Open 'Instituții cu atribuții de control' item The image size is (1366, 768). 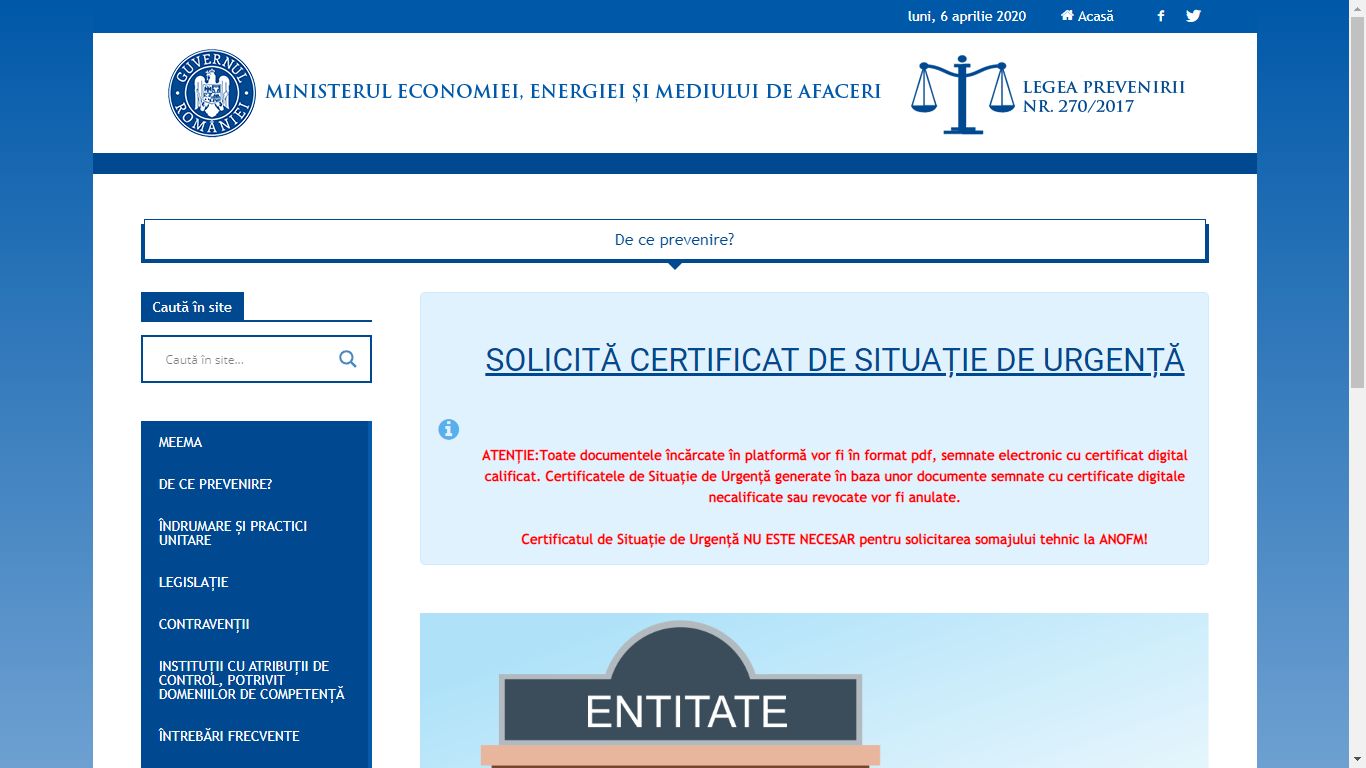(x=255, y=680)
